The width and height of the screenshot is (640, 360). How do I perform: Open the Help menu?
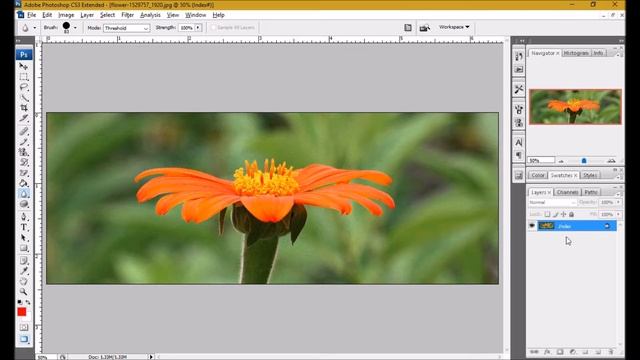coord(218,15)
